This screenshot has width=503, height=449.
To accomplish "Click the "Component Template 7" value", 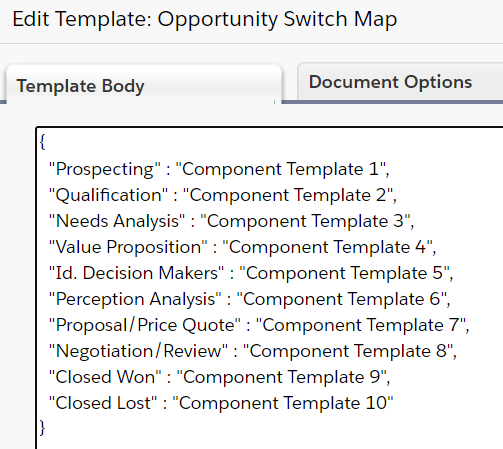I will [x=361, y=325].
